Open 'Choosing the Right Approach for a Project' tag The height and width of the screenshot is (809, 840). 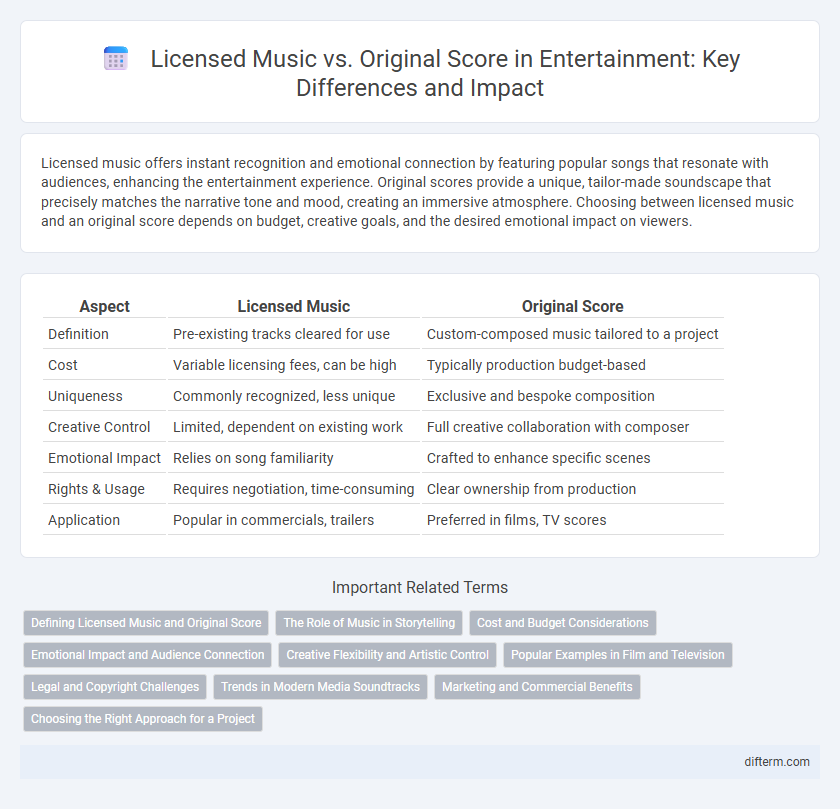tap(142, 719)
